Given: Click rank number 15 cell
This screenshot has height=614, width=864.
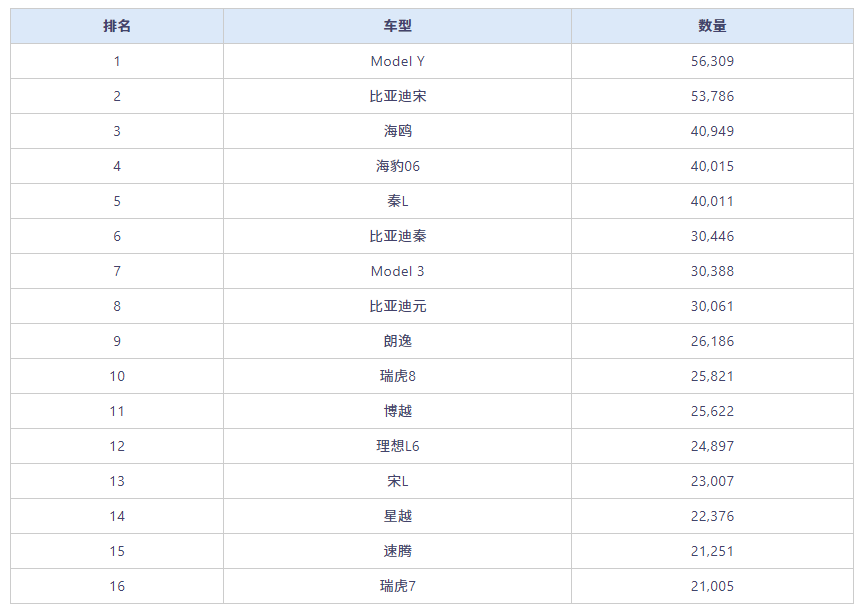Looking at the screenshot, I should [x=117, y=551].
